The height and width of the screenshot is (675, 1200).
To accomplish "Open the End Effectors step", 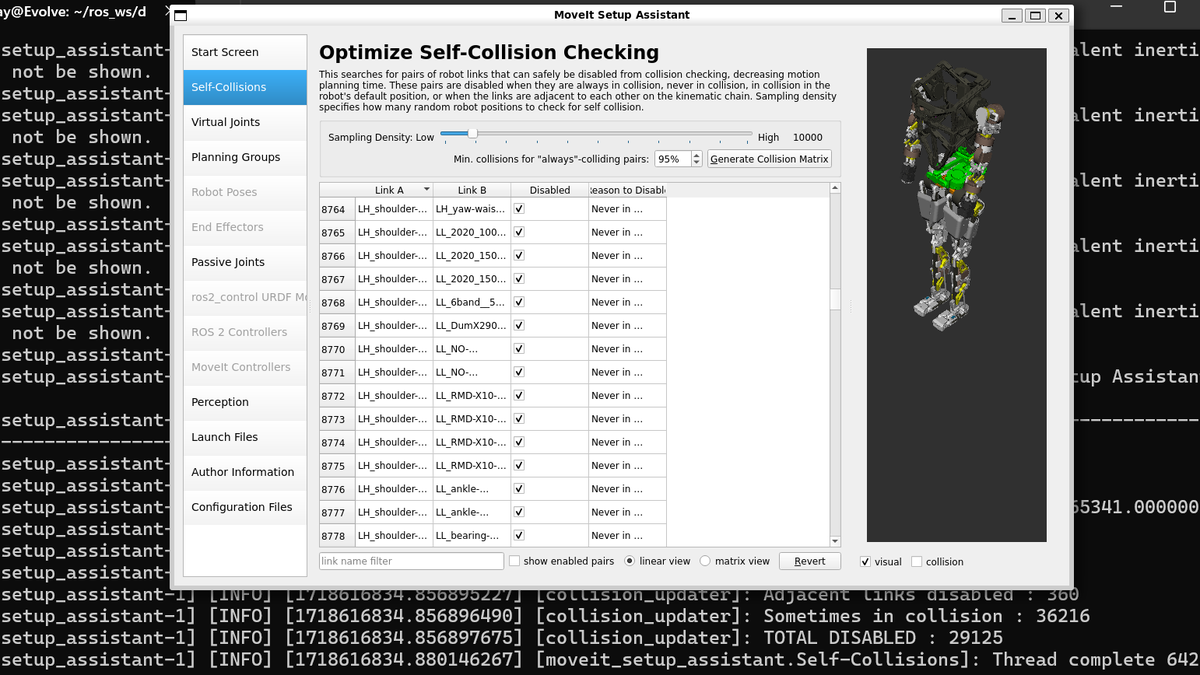I will pyautogui.click(x=245, y=227).
